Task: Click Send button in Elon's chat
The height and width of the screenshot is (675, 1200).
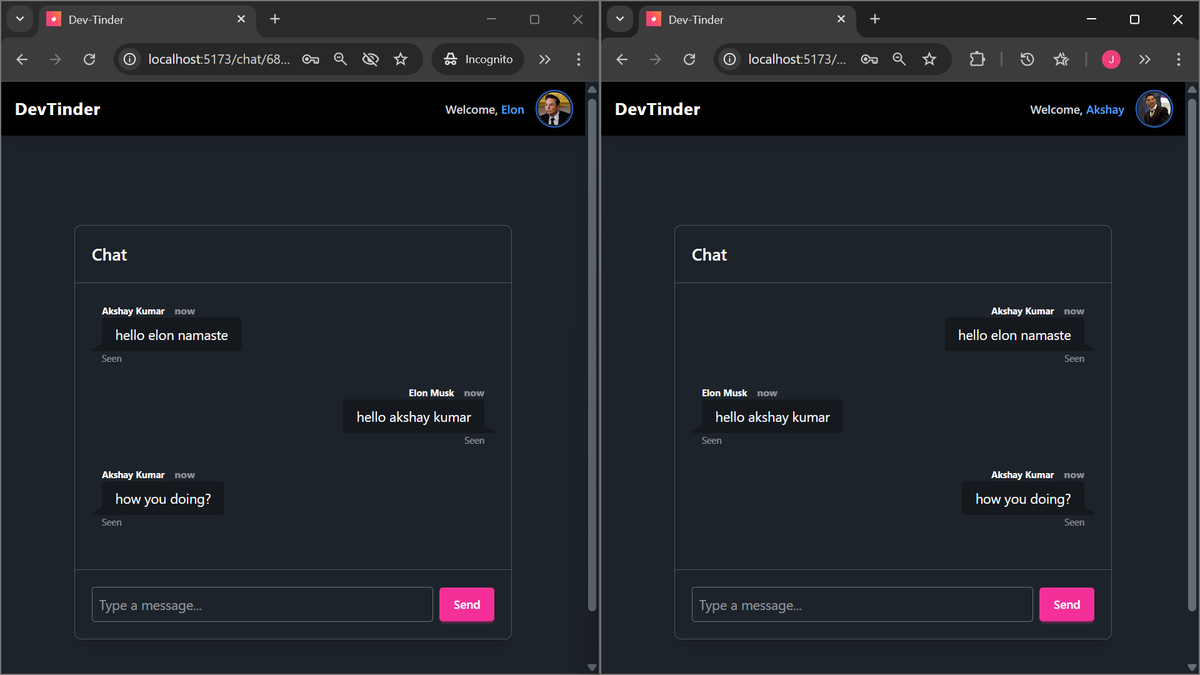Action: tap(467, 605)
